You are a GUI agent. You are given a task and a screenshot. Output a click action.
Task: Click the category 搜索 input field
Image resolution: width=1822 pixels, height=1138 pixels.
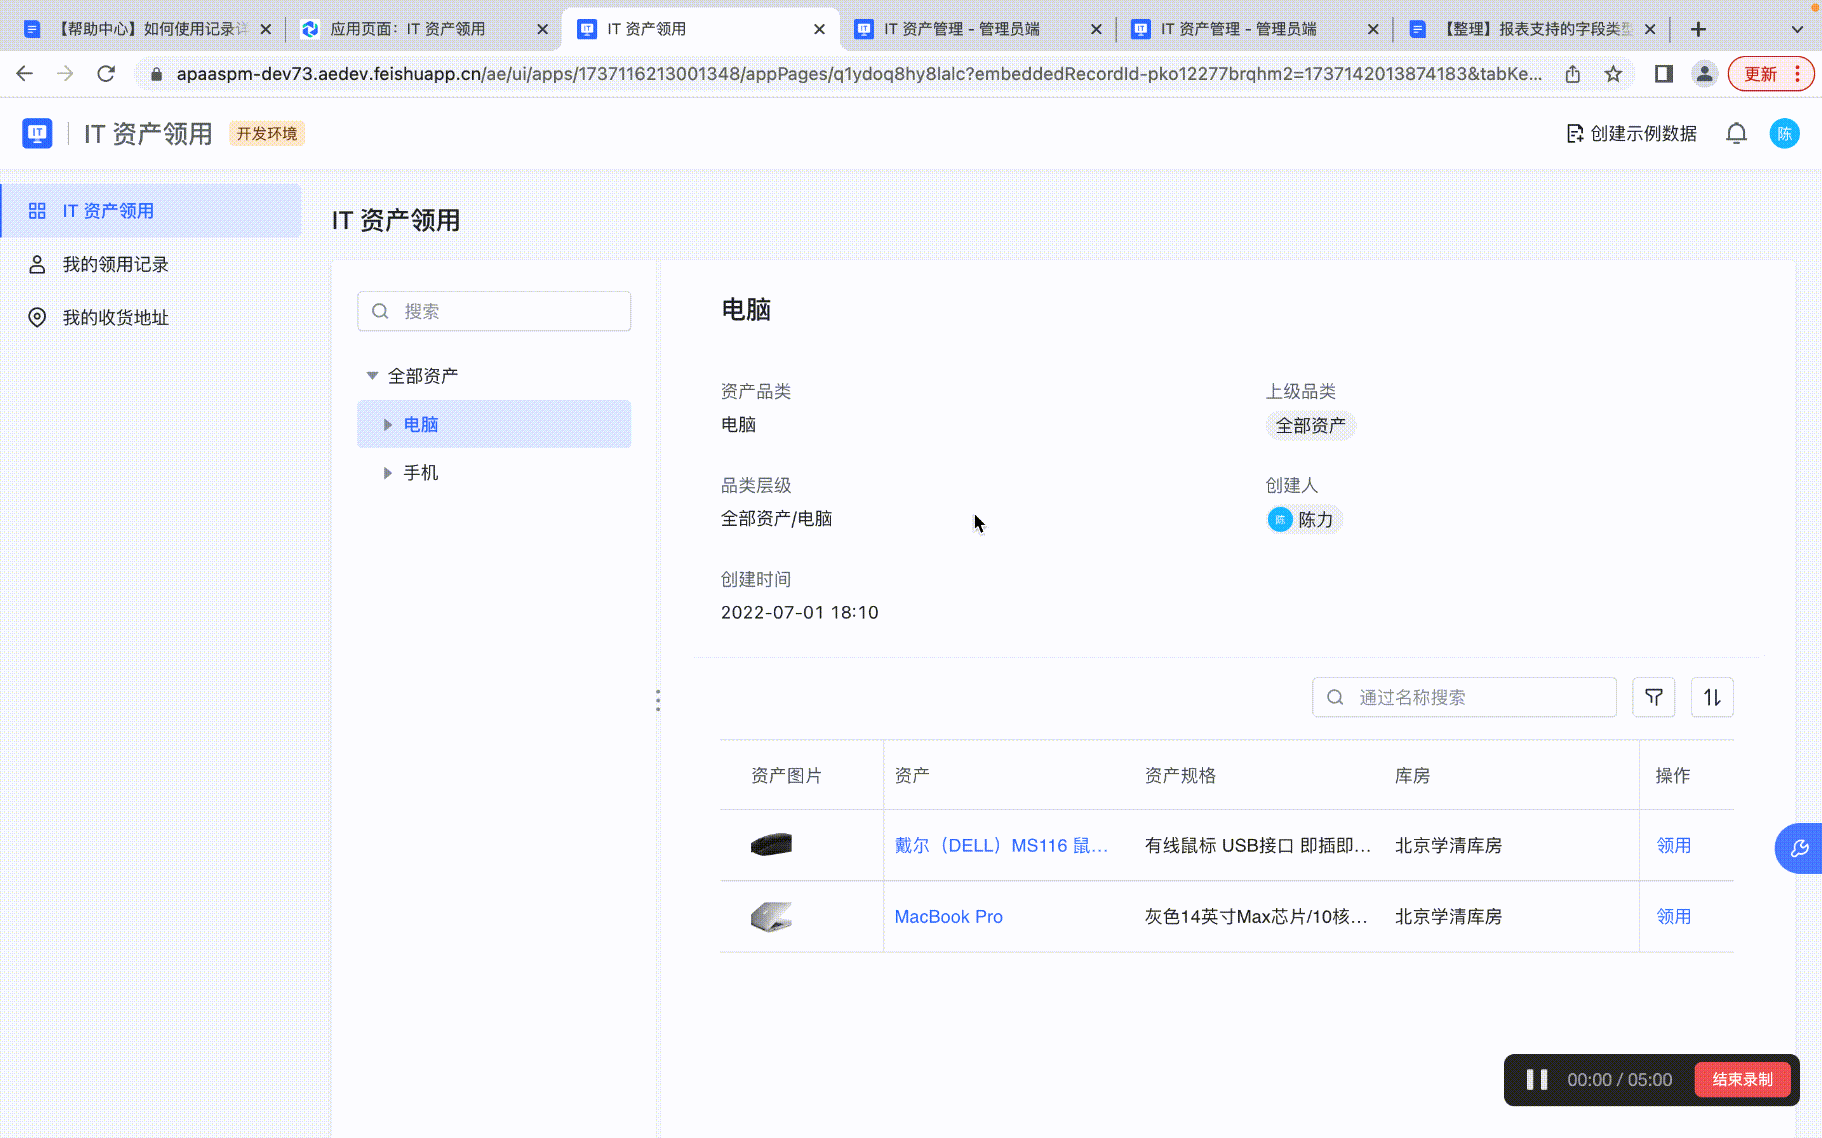pyautogui.click(x=494, y=311)
